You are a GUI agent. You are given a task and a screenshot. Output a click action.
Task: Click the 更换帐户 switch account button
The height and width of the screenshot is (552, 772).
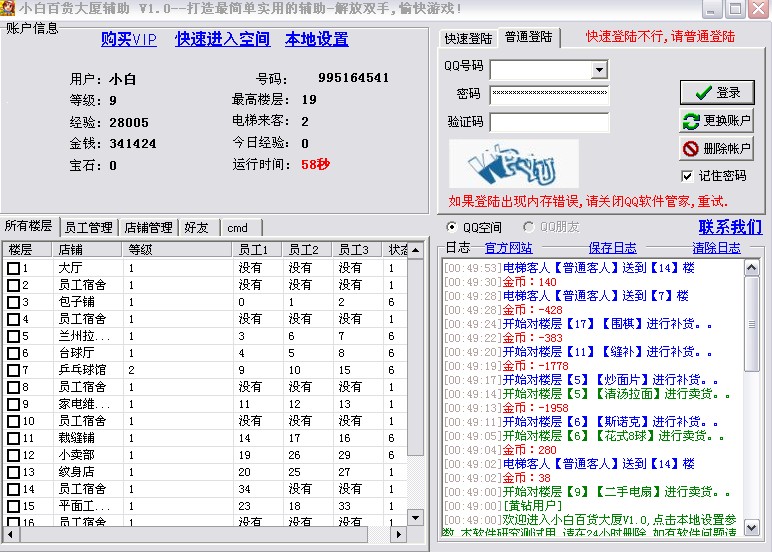pyautogui.click(x=716, y=121)
